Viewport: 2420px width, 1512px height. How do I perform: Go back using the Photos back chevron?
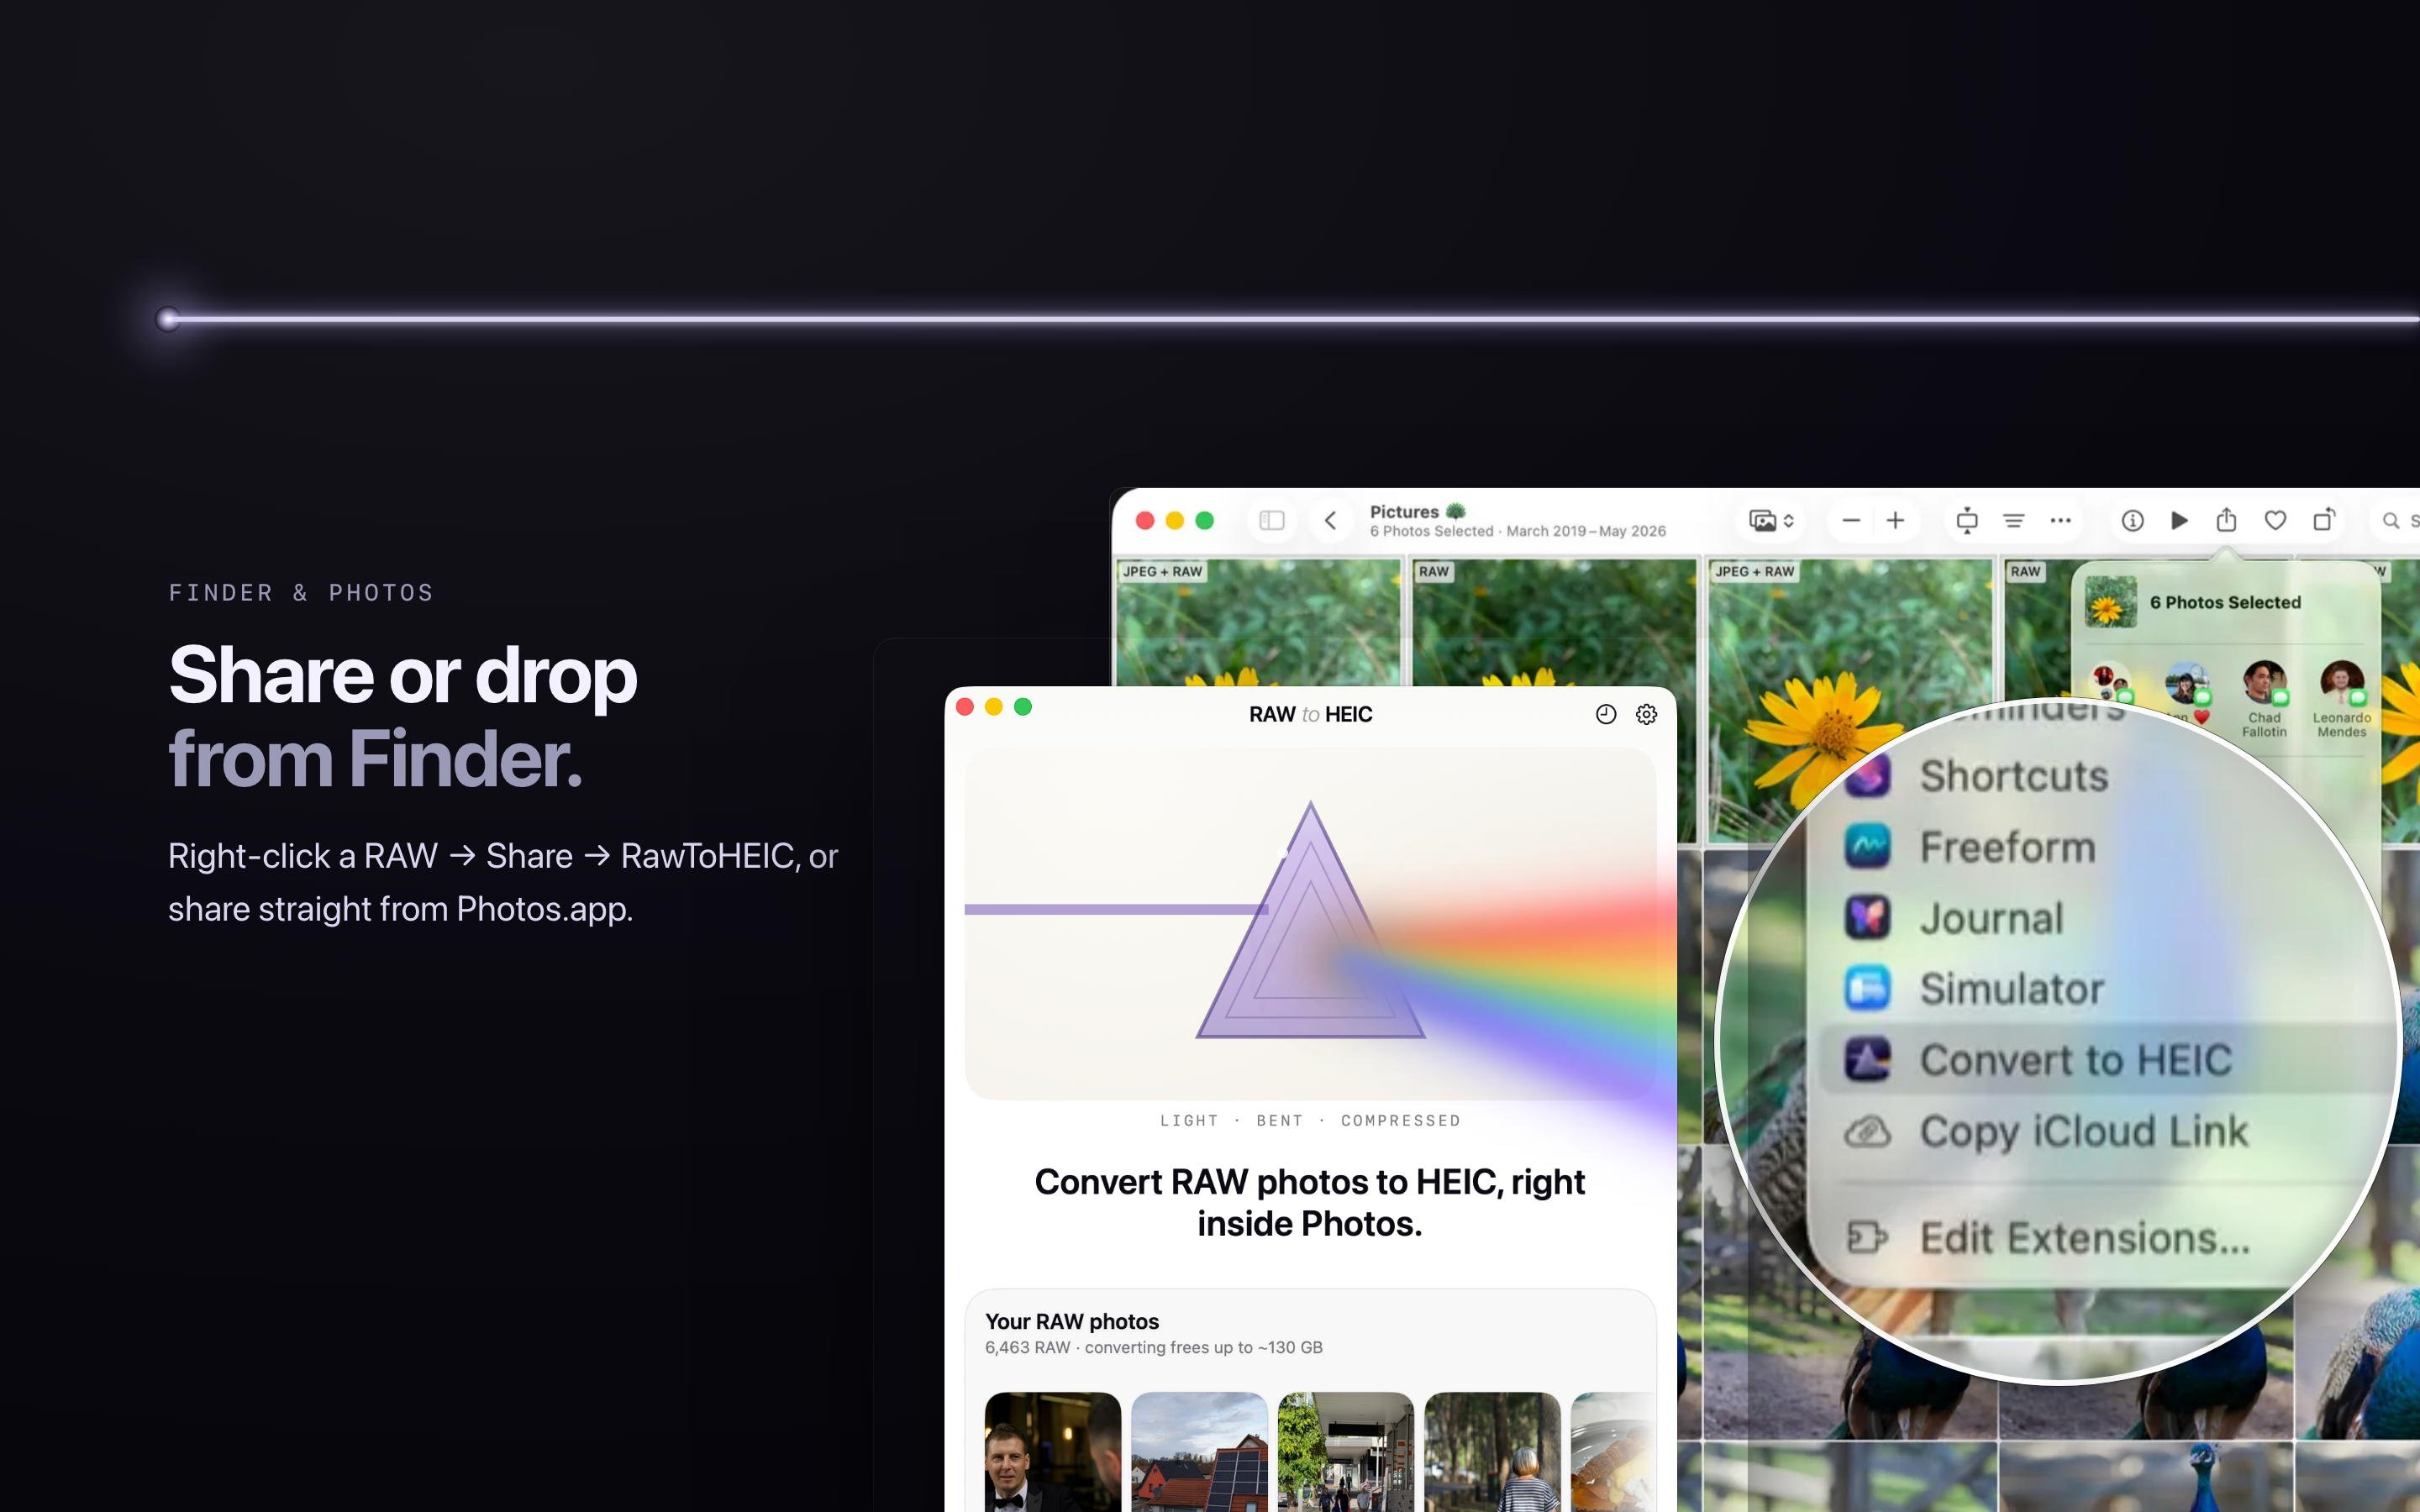[1331, 520]
